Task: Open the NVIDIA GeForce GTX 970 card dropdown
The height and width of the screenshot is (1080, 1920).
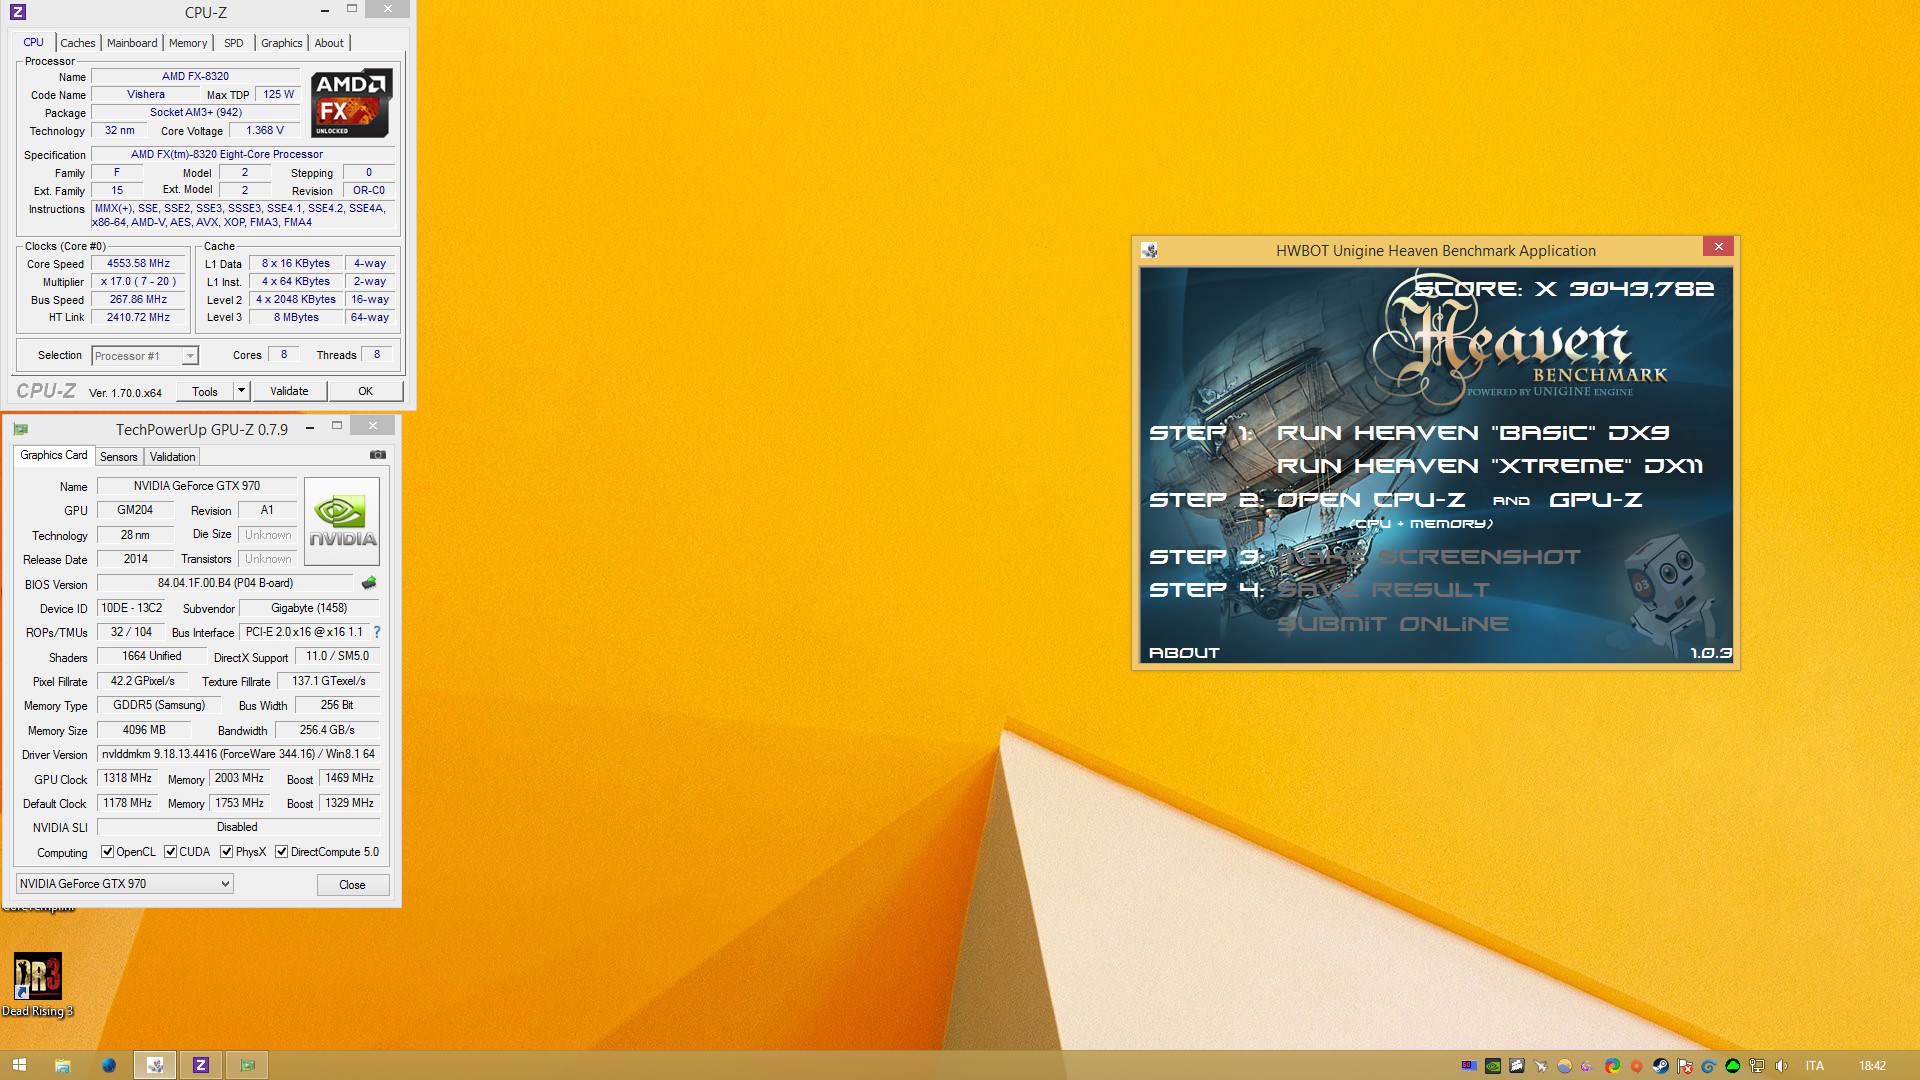Action: pyautogui.click(x=125, y=884)
